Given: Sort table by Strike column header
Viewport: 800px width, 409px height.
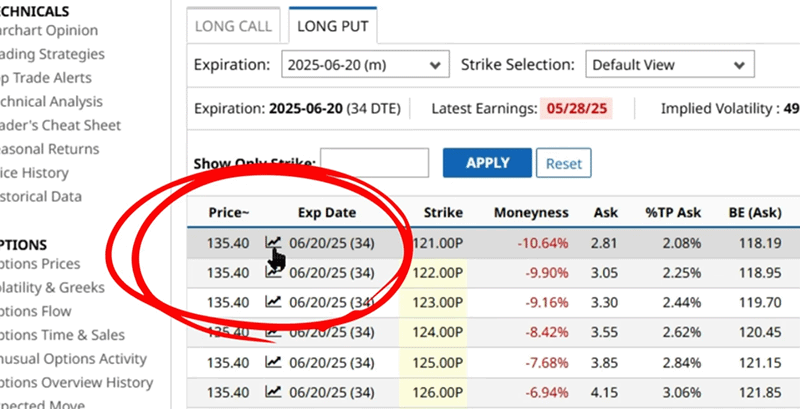Looking at the screenshot, I should [x=443, y=212].
